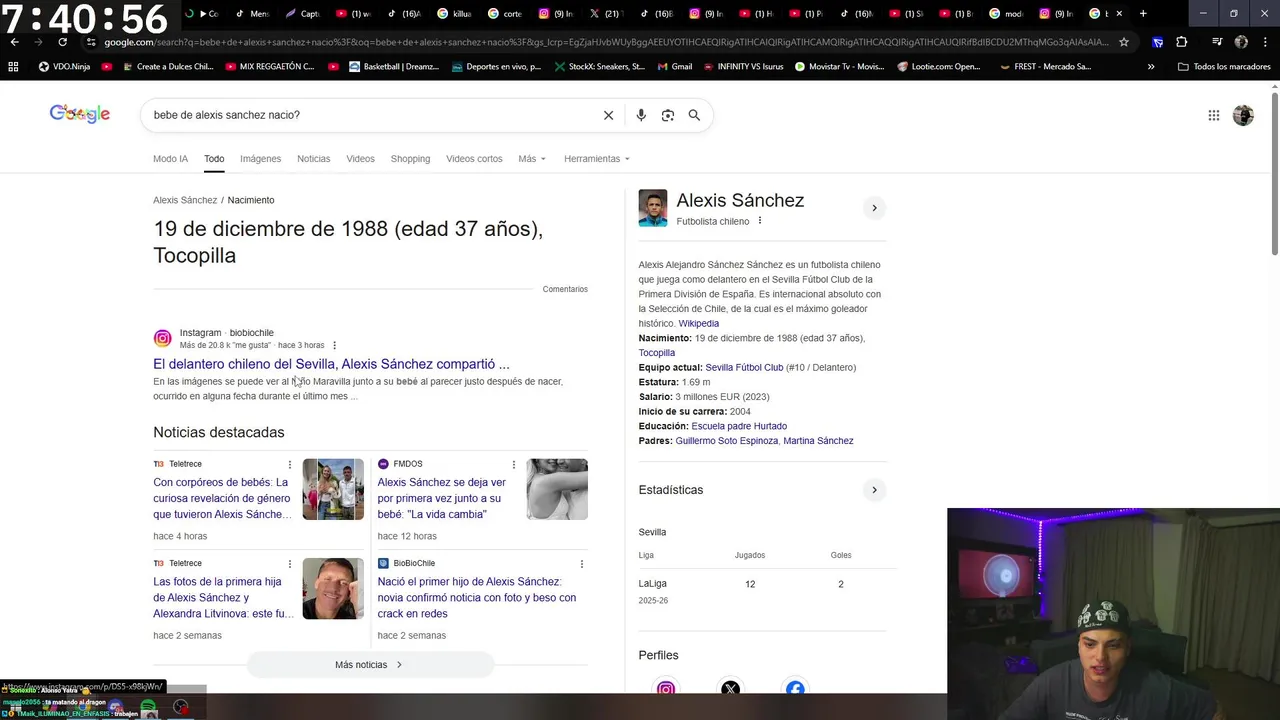Switch to the Videos tab
The height and width of the screenshot is (720, 1280).
click(x=360, y=159)
